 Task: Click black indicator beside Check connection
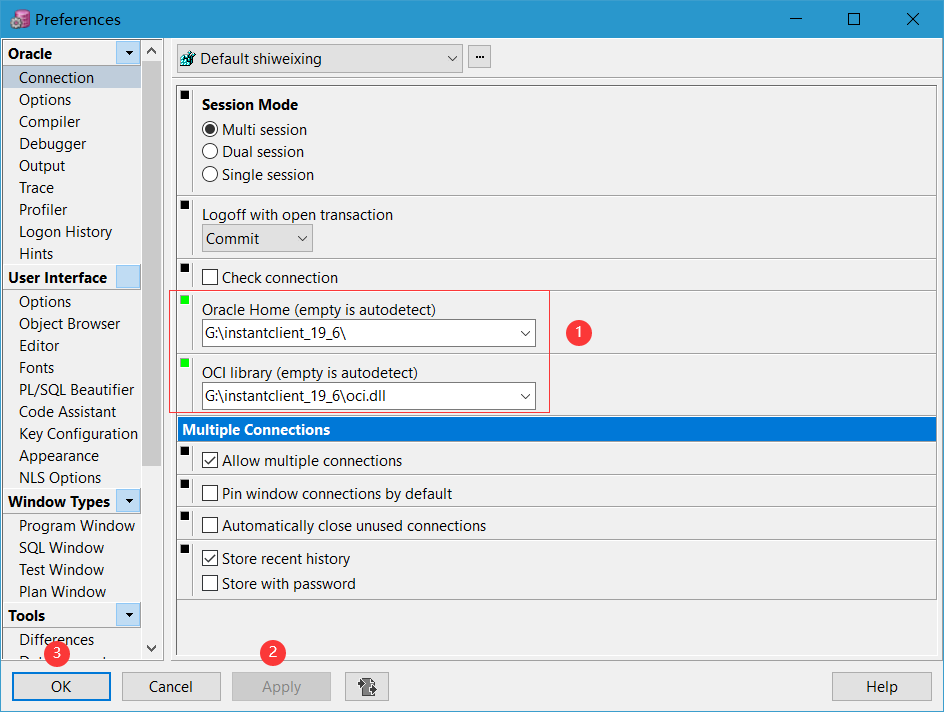185,268
